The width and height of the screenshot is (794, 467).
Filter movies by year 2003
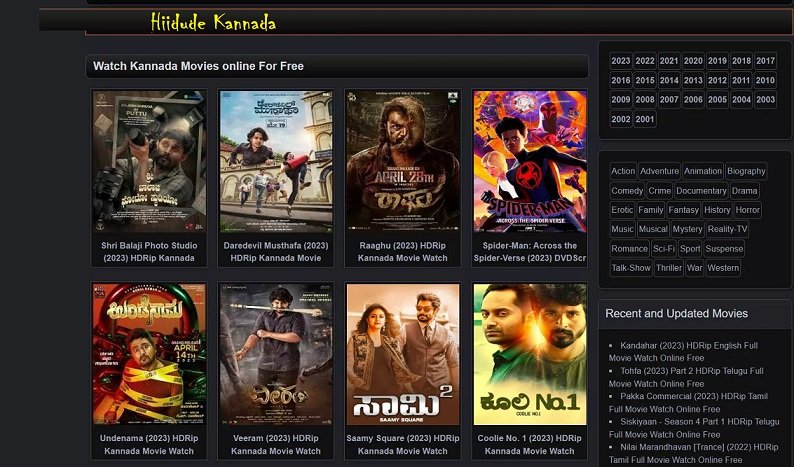766,100
